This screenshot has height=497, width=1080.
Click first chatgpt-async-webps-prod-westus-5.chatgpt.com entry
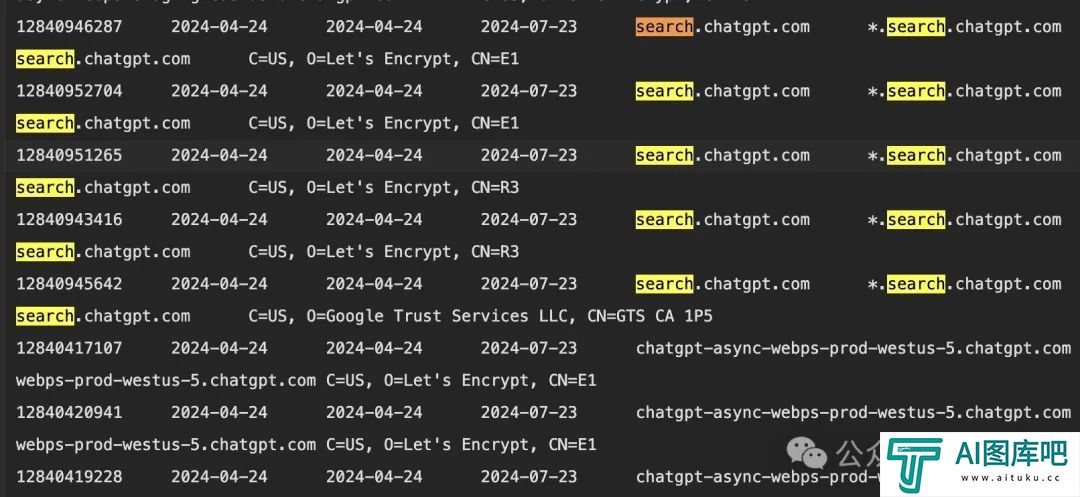pos(853,348)
